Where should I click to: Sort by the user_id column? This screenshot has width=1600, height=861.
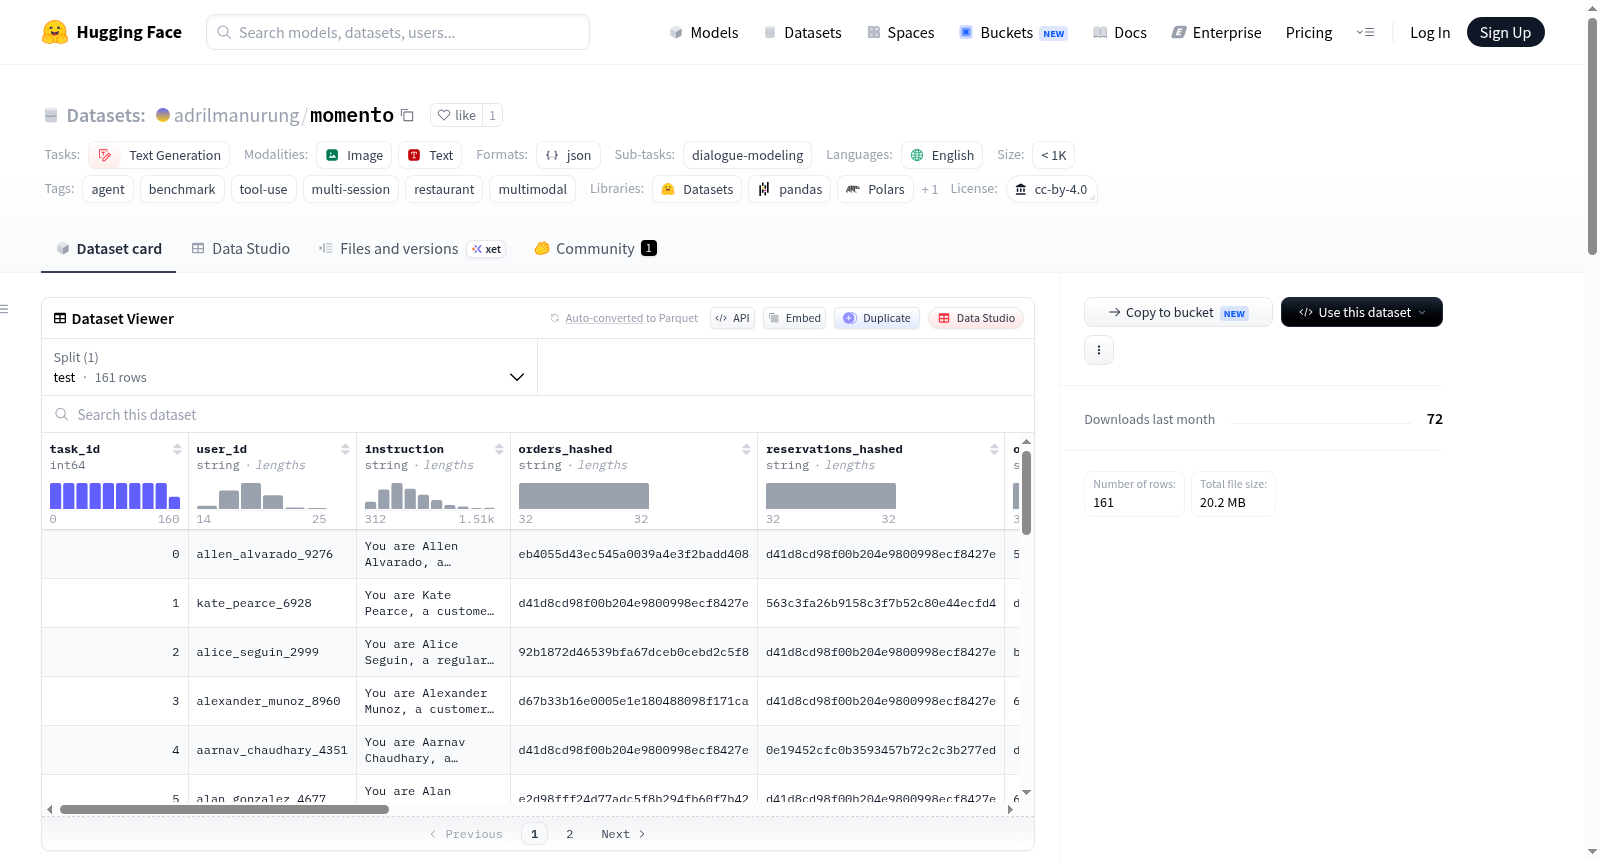click(x=345, y=449)
